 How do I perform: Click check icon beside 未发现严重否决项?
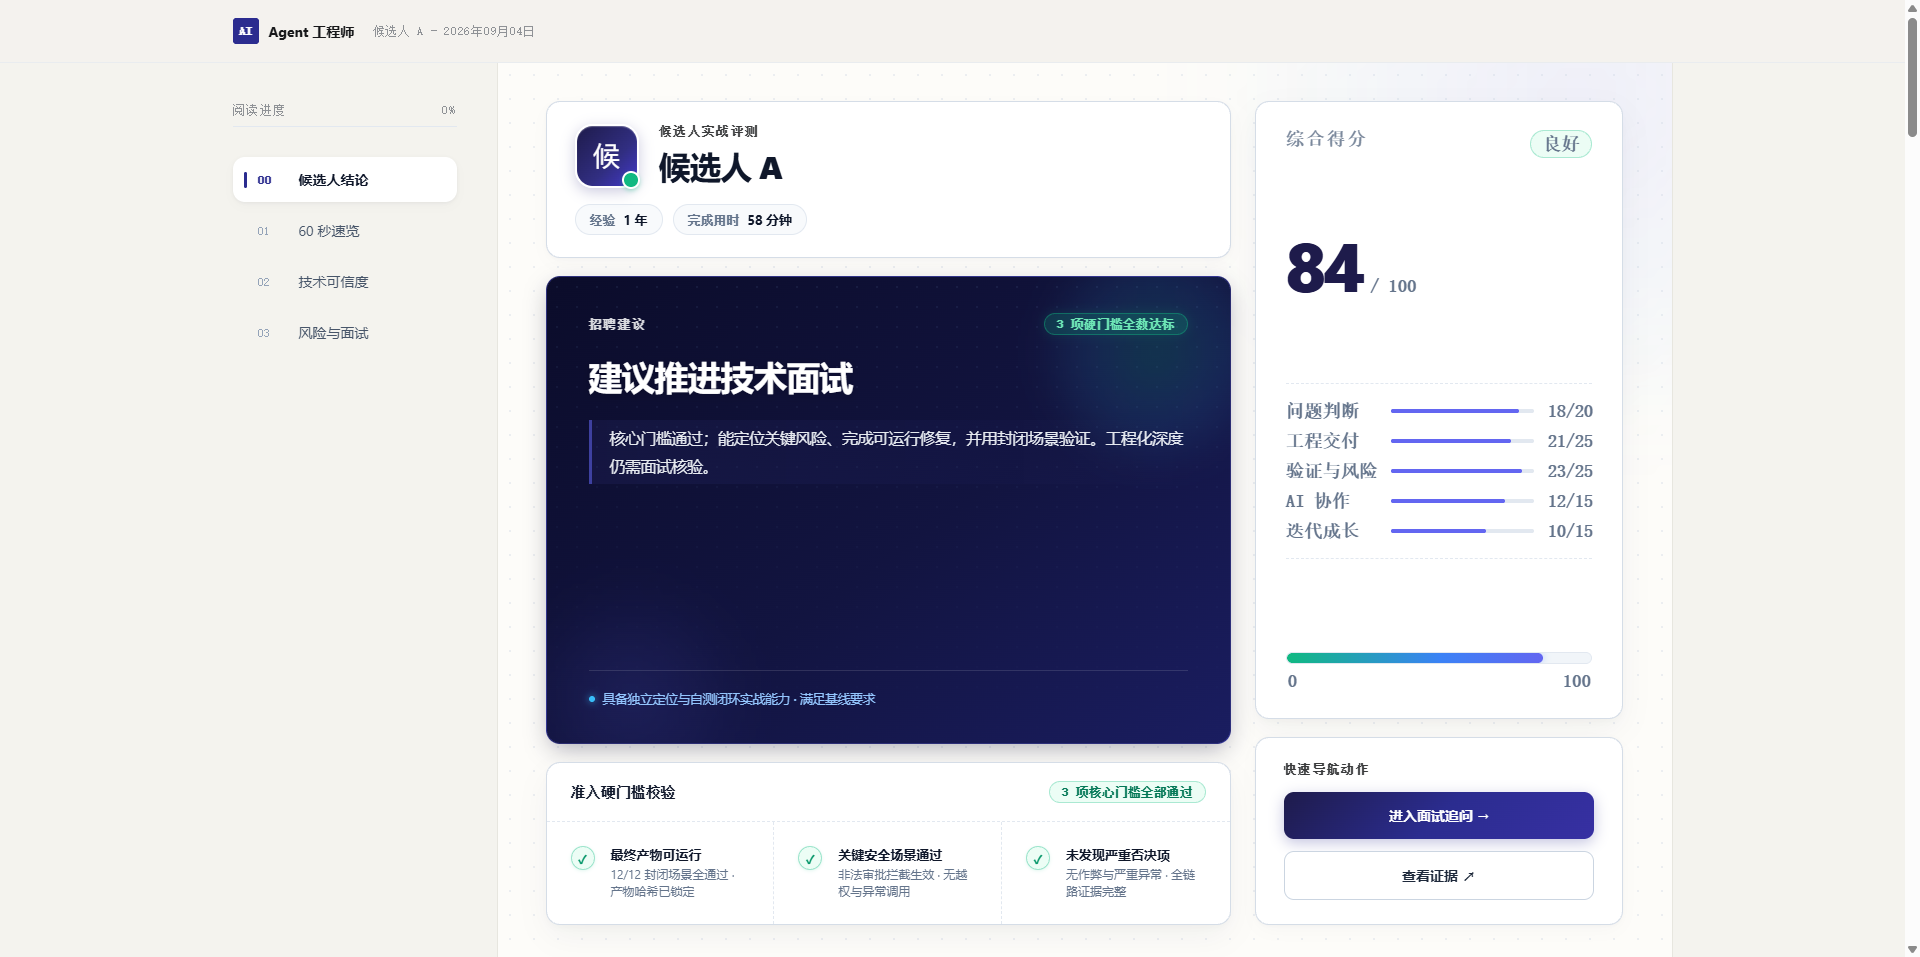coord(1038,858)
